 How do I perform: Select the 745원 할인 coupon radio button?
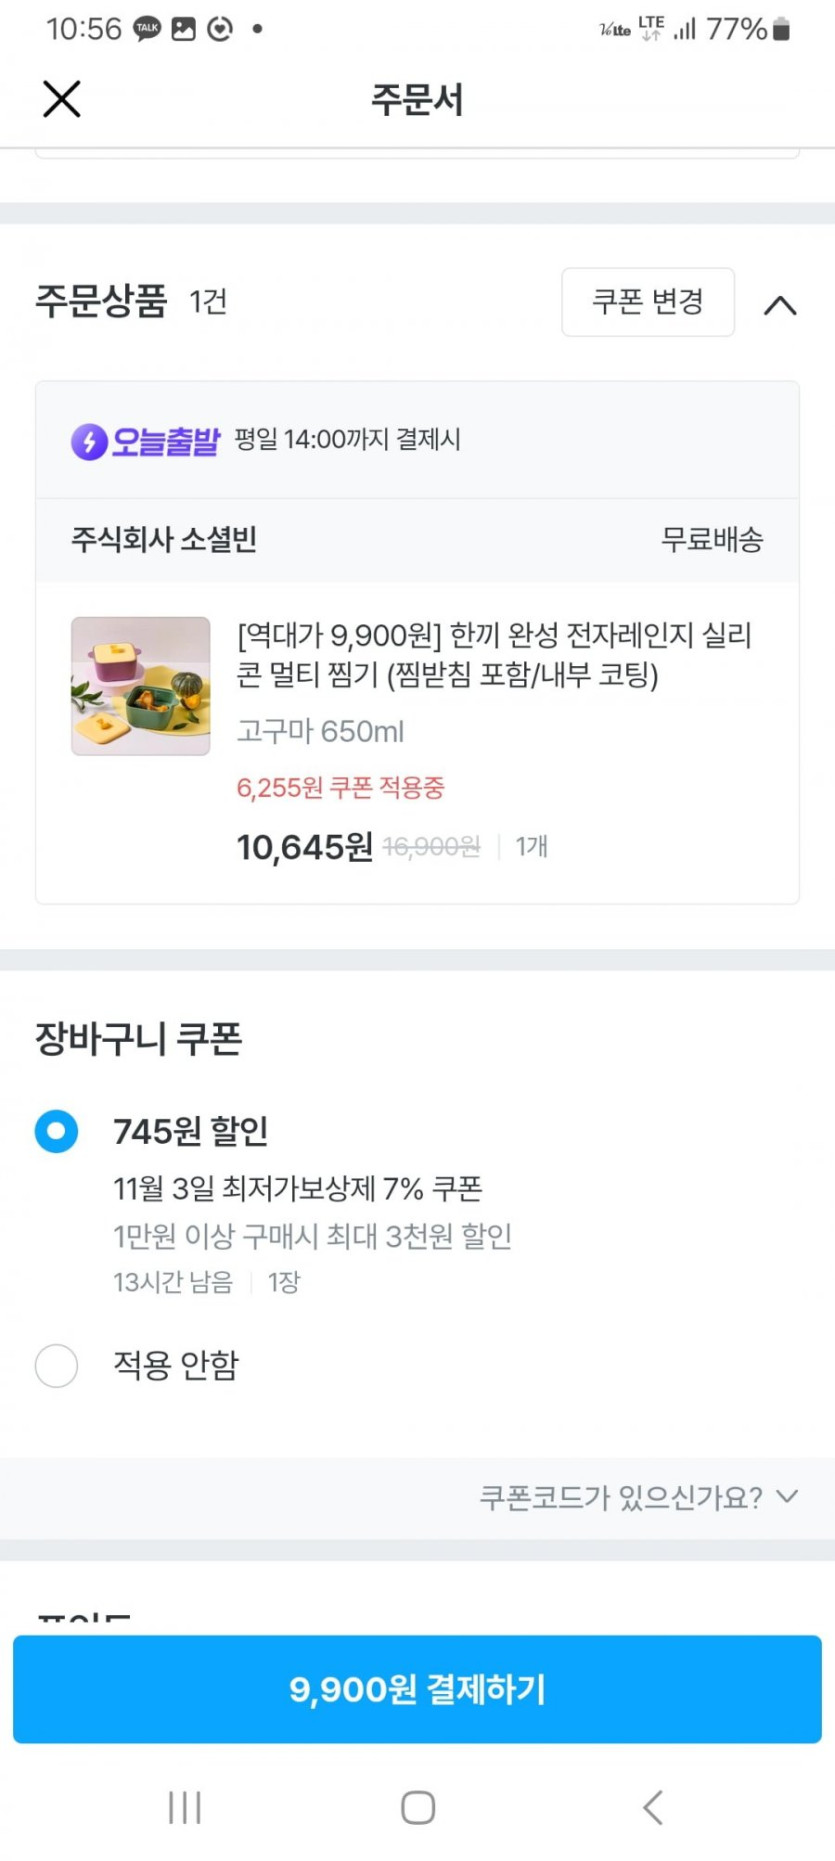pyautogui.click(x=57, y=1131)
